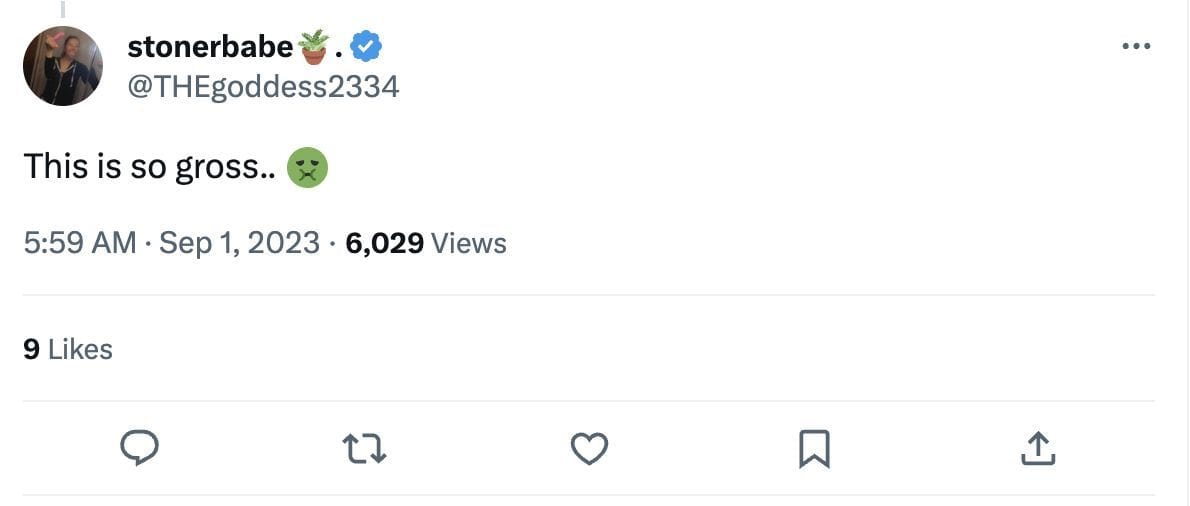
Task: Visit the @THEgoddess2334 handle link
Action: click(x=263, y=87)
